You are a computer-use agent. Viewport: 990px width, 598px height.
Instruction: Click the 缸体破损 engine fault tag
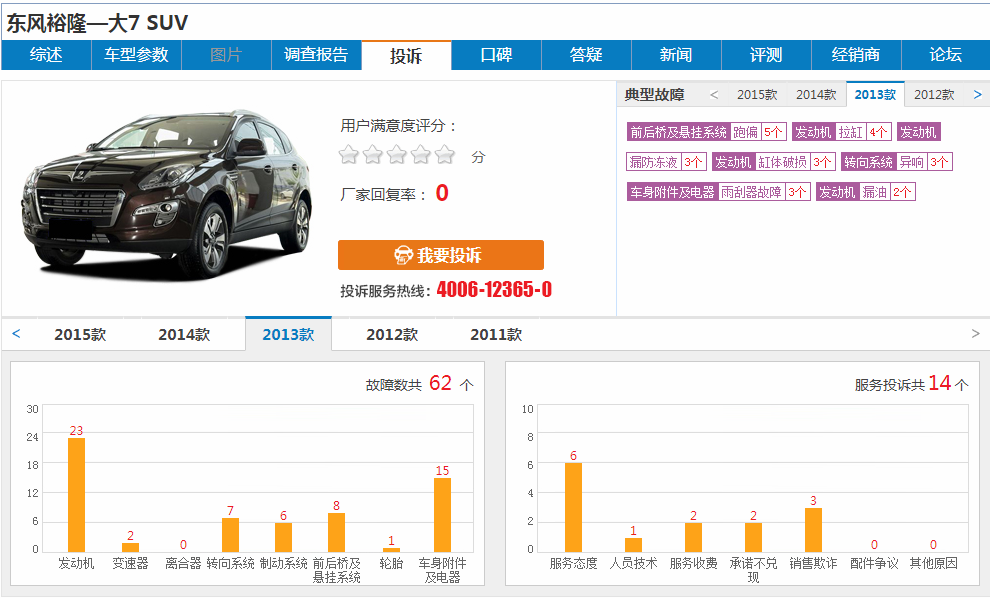[x=782, y=162]
